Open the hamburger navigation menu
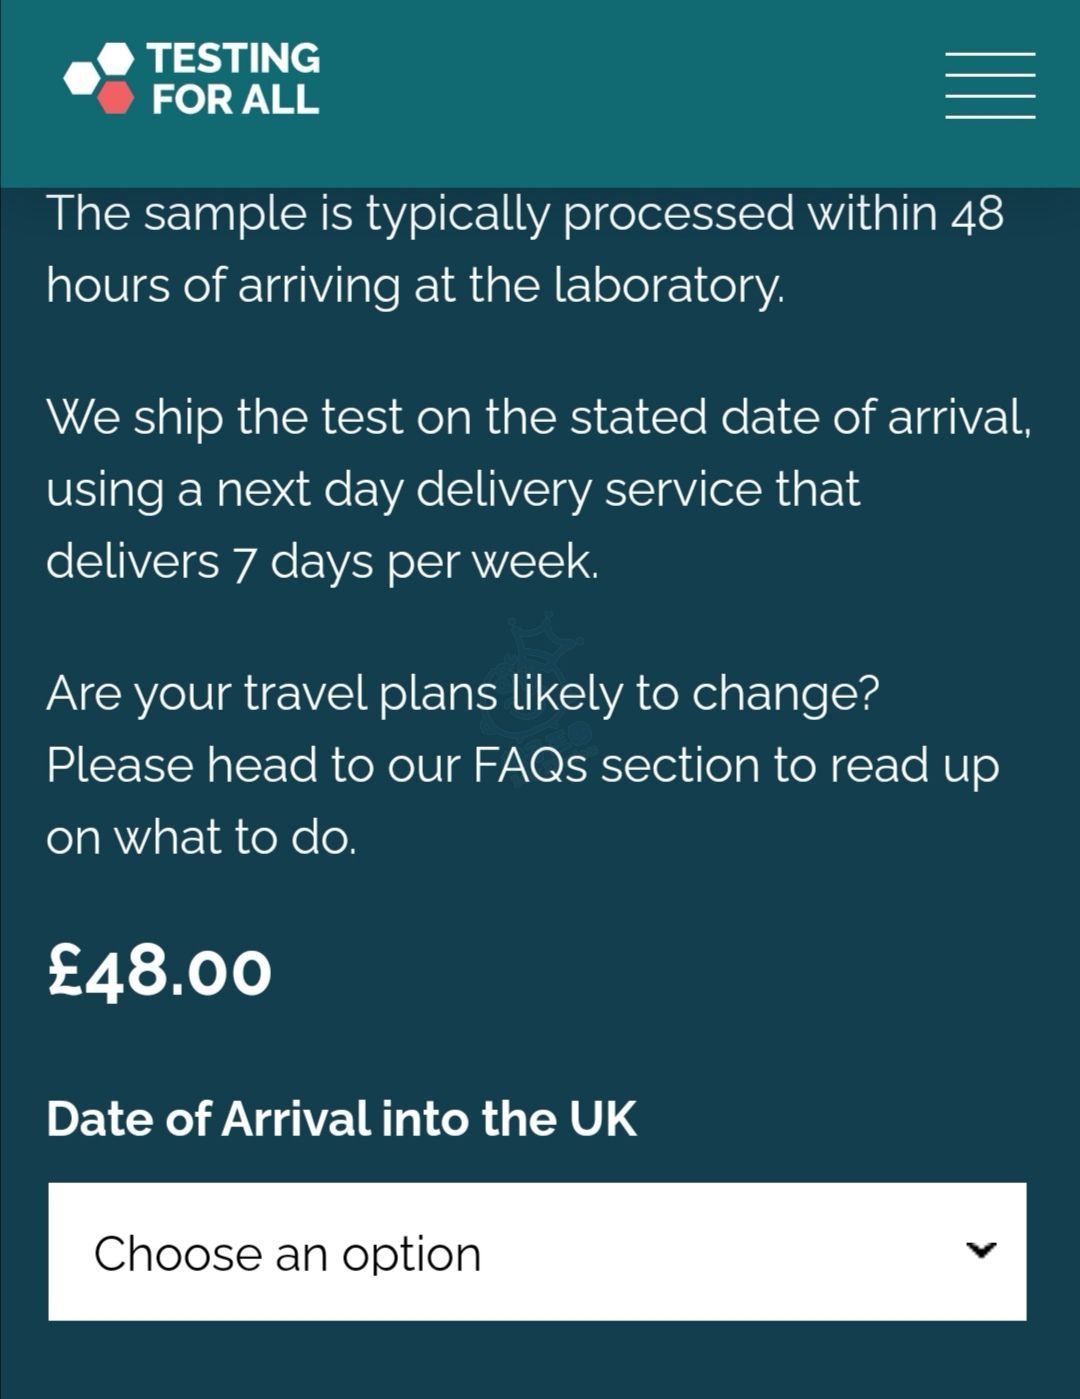1080x1399 pixels. click(990, 85)
